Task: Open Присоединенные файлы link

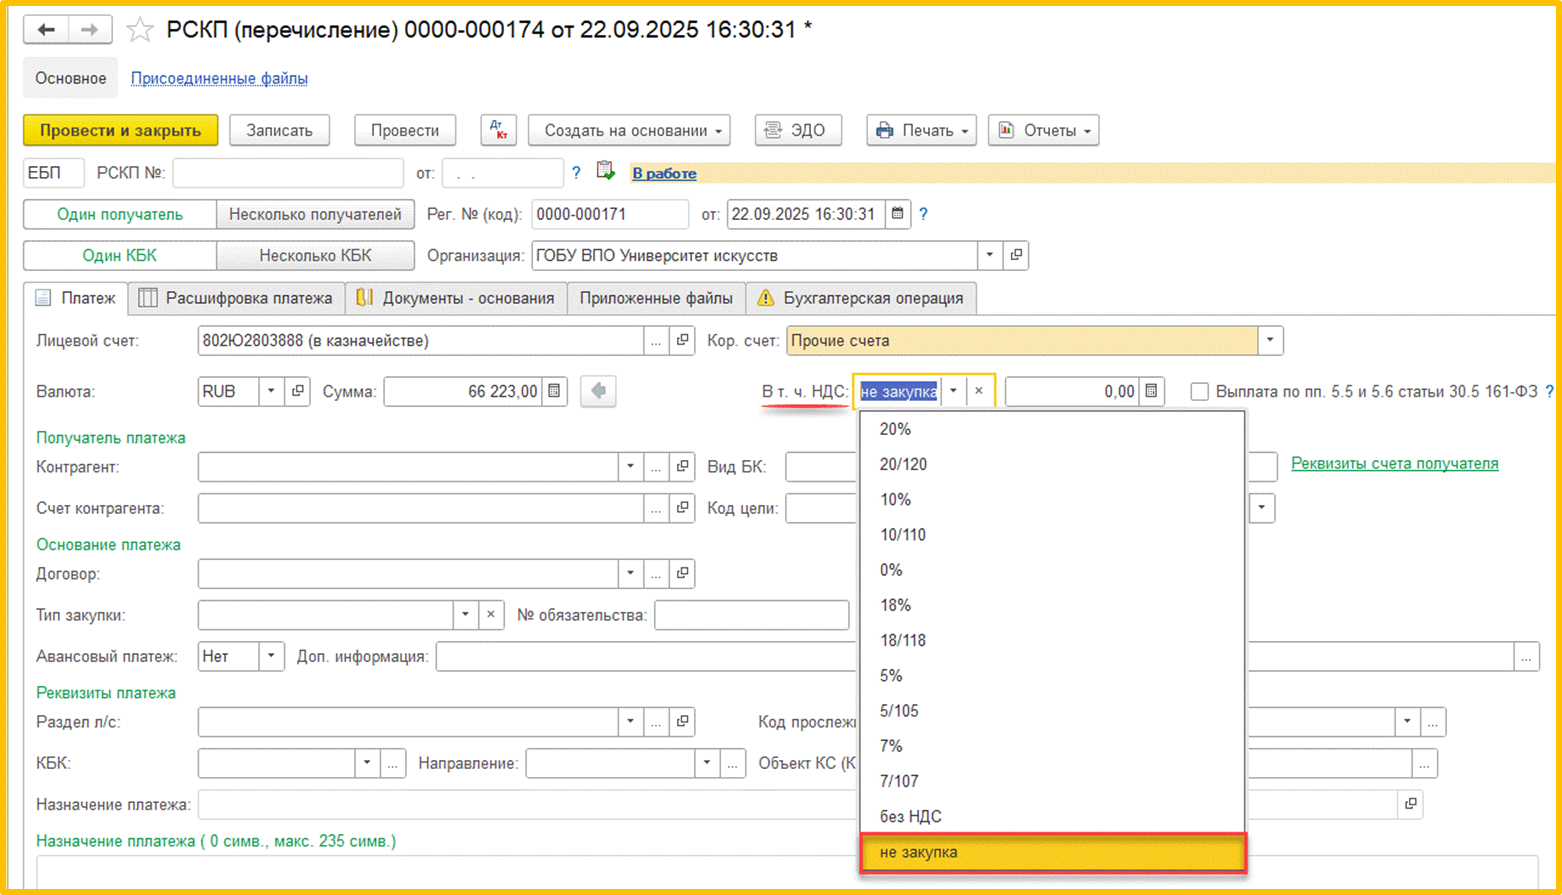Action: click(x=219, y=78)
